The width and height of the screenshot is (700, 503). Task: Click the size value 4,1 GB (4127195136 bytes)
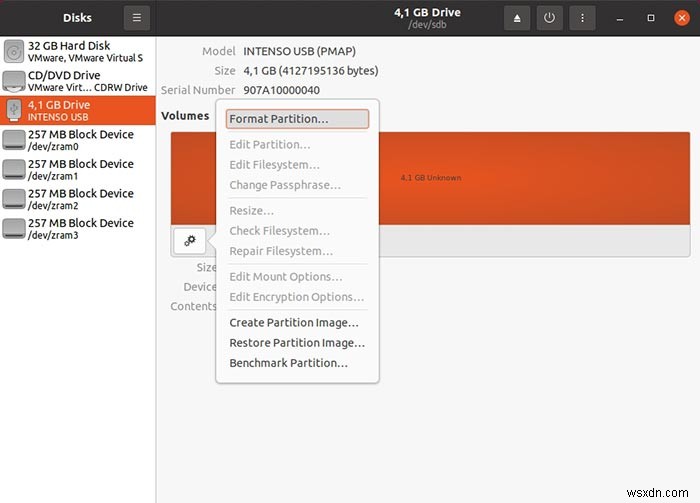click(311, 71)
